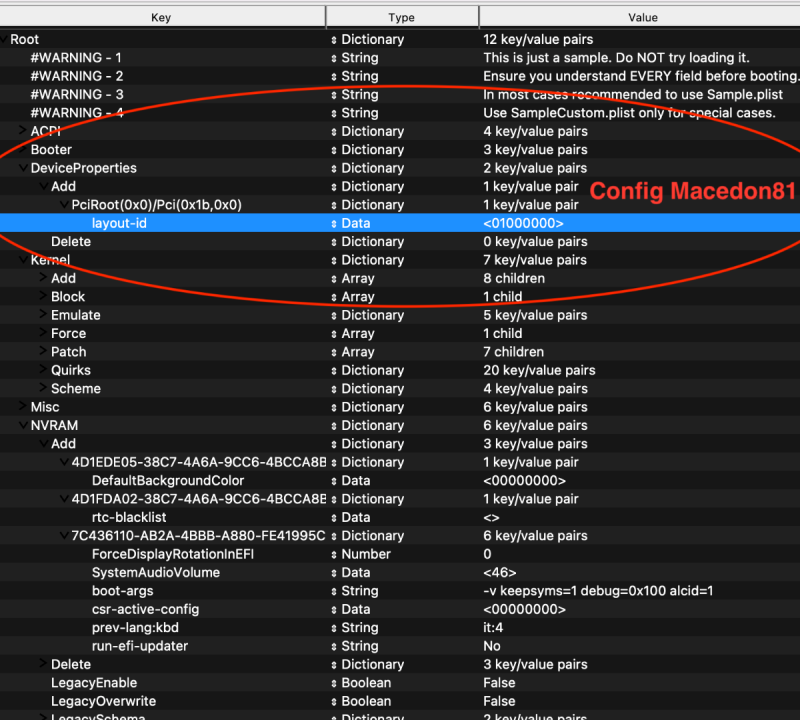Click the Type selector next to Kernel
800x720 pixels.
(335, 259)
